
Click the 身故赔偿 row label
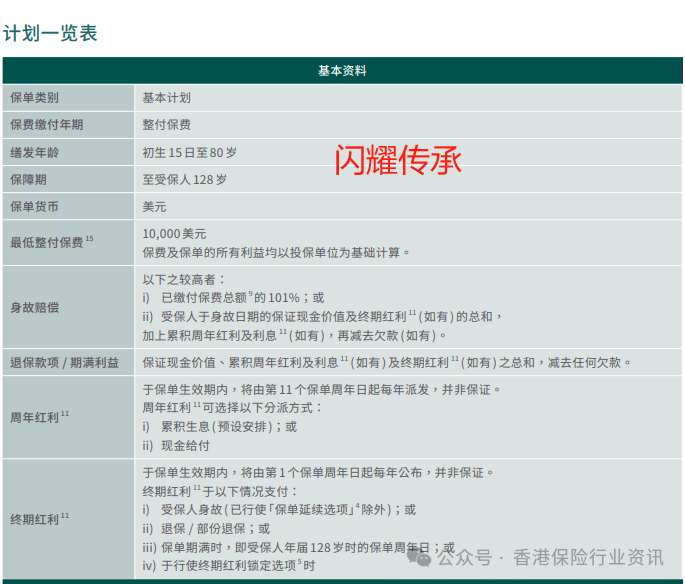tap(34, 307)
